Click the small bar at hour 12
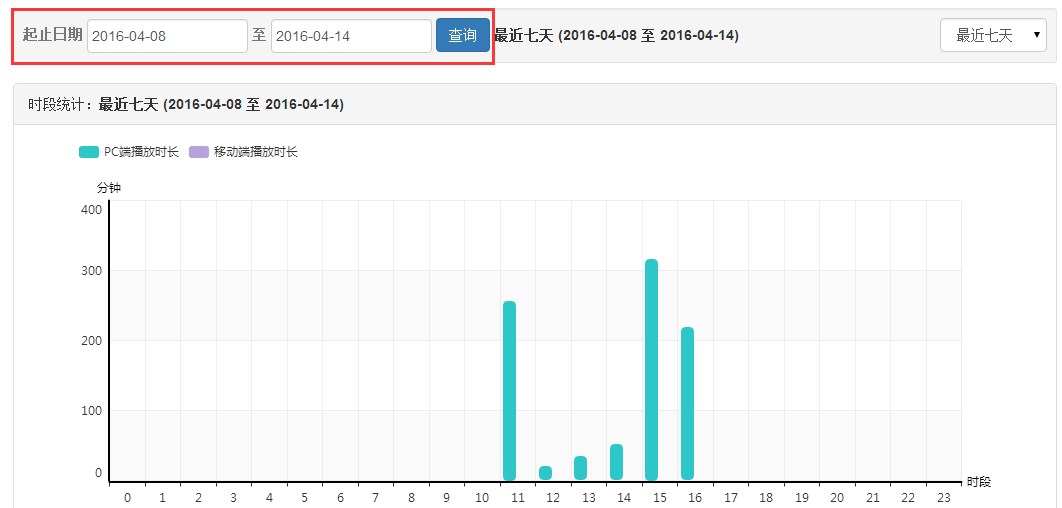The height and width of the screenshot is (508, 1062). [545, 473]
